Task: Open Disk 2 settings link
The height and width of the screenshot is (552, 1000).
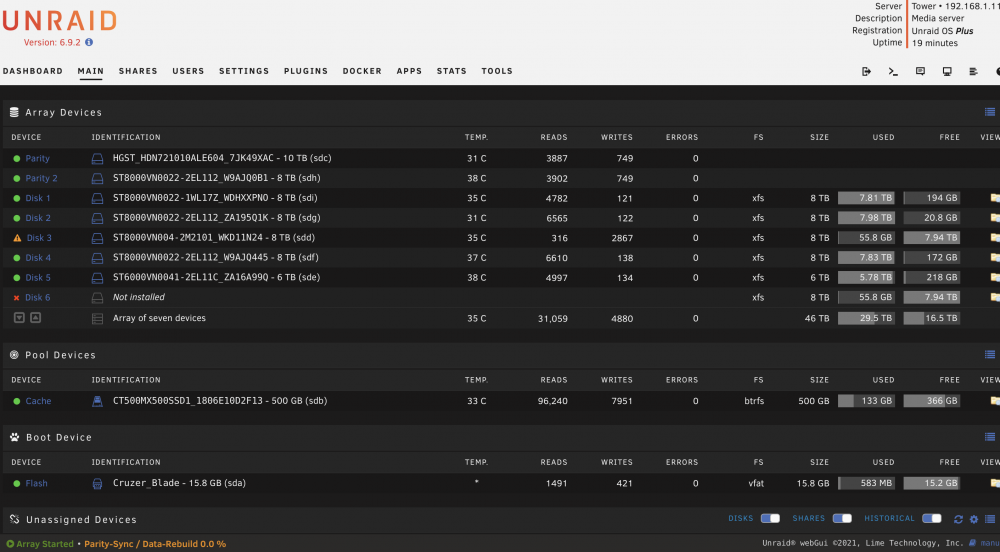Action: [x=38, y=218]
